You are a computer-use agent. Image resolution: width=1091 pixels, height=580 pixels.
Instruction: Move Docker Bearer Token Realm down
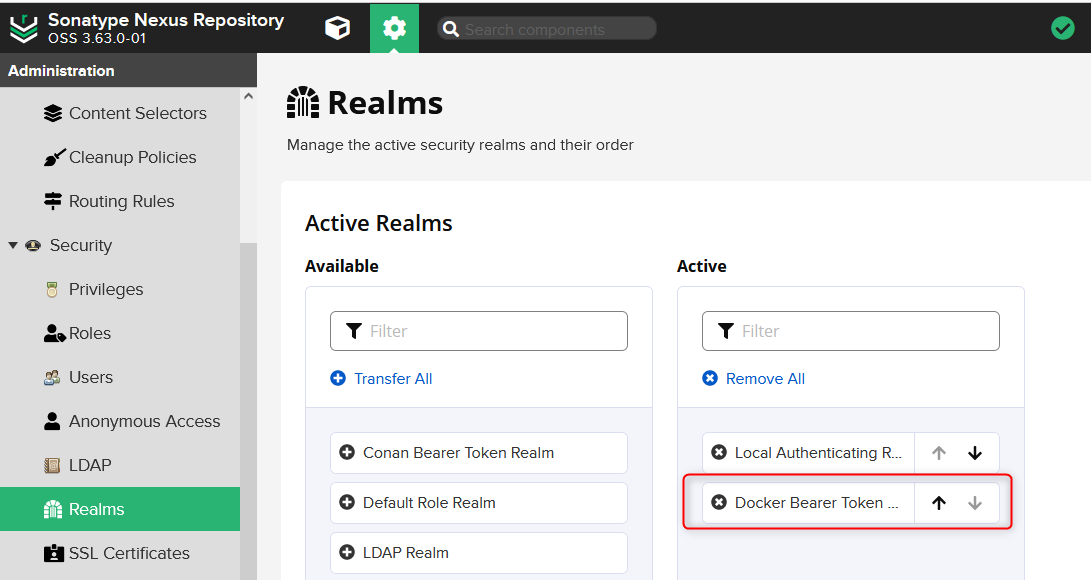coord(975,503)
